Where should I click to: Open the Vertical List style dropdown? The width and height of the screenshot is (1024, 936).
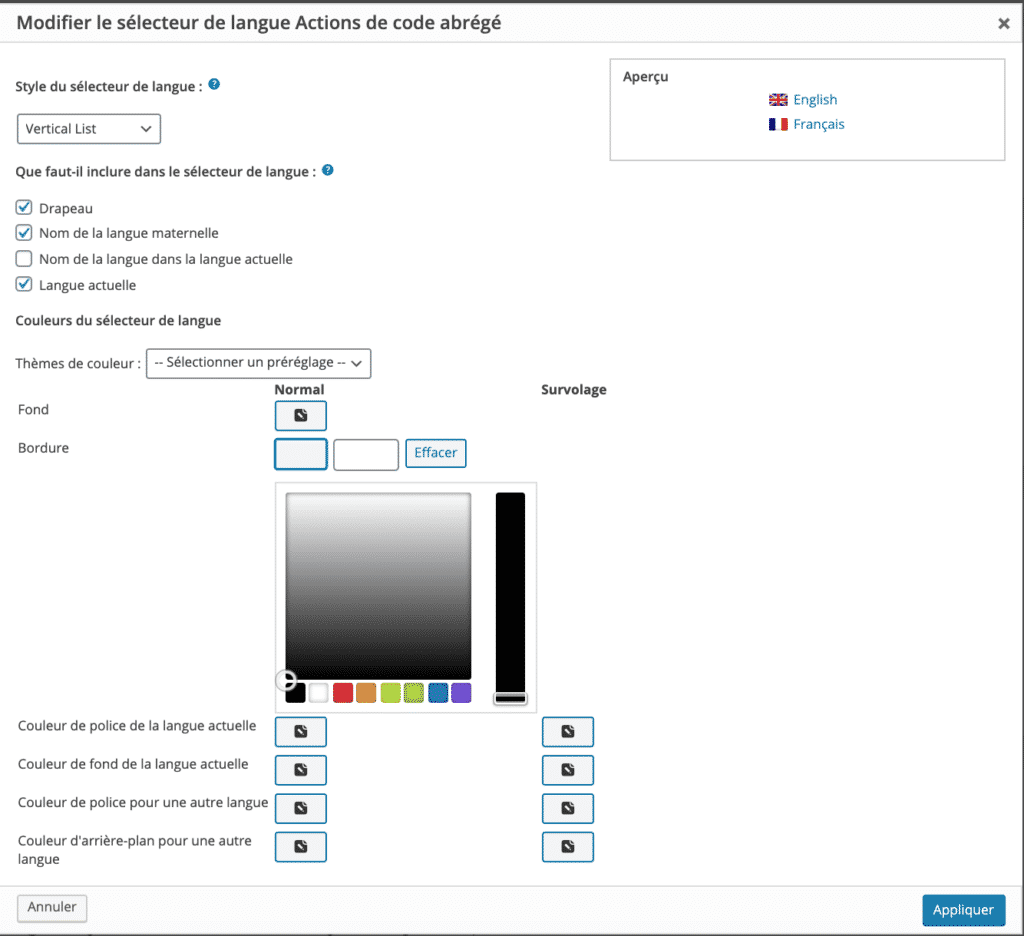pos(89,129)
